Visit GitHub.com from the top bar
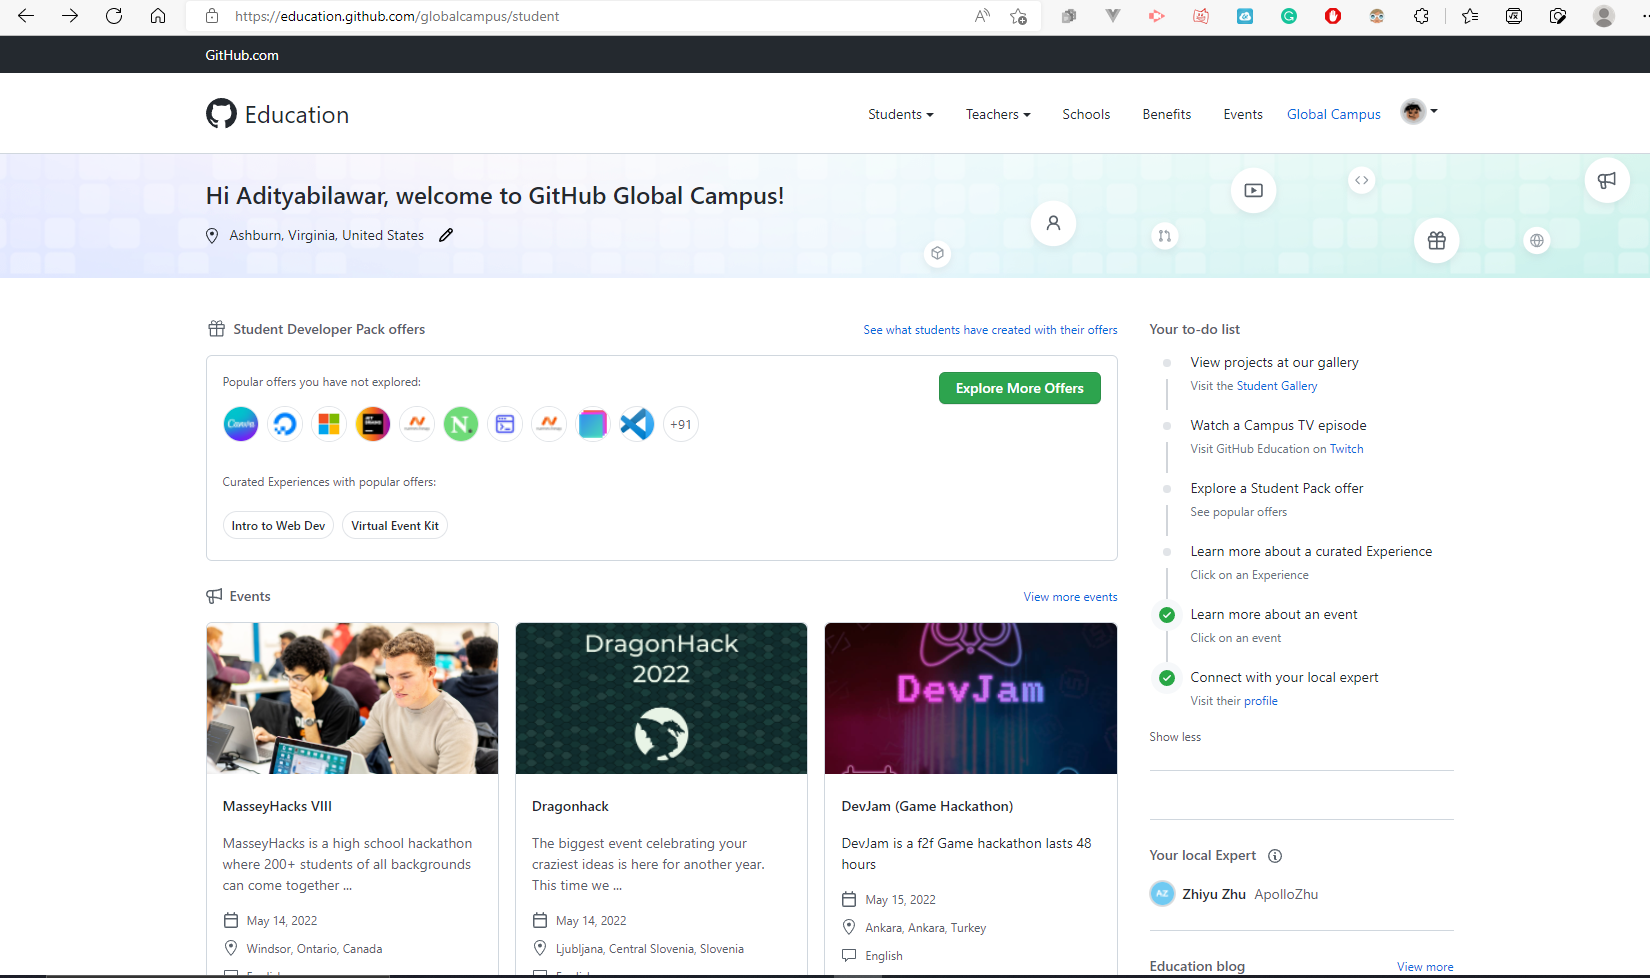The width and height of the screenshot is (1650, 978). [x=242, y=55]
